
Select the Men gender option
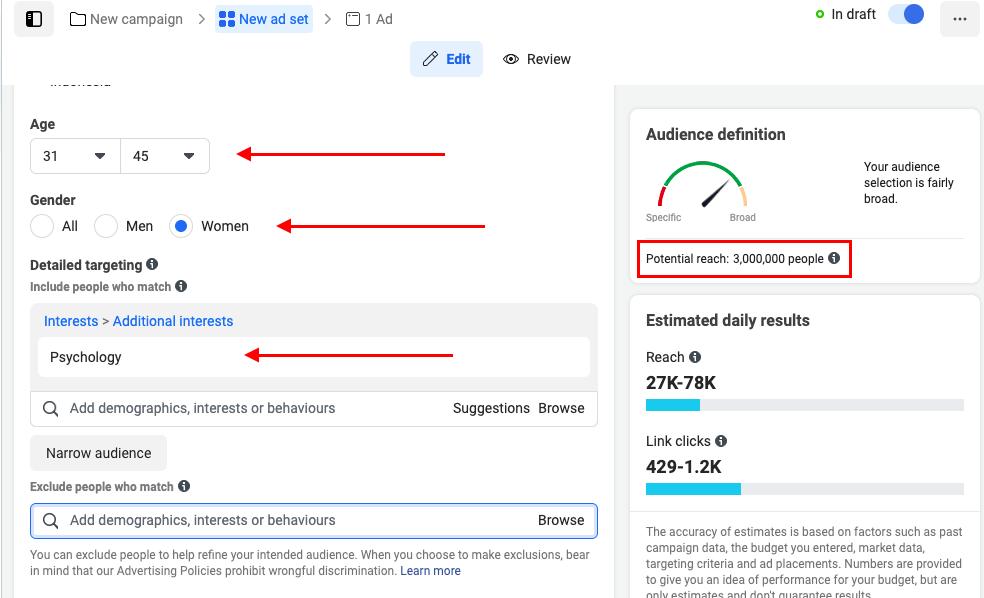click(106, 226)
